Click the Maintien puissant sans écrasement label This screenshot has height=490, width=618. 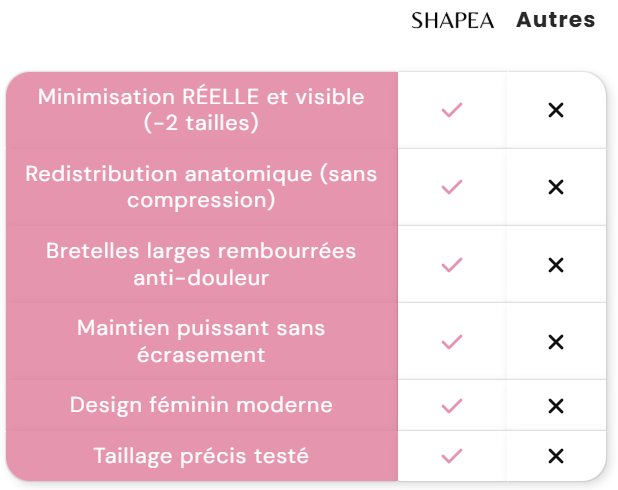pos(201,342)
